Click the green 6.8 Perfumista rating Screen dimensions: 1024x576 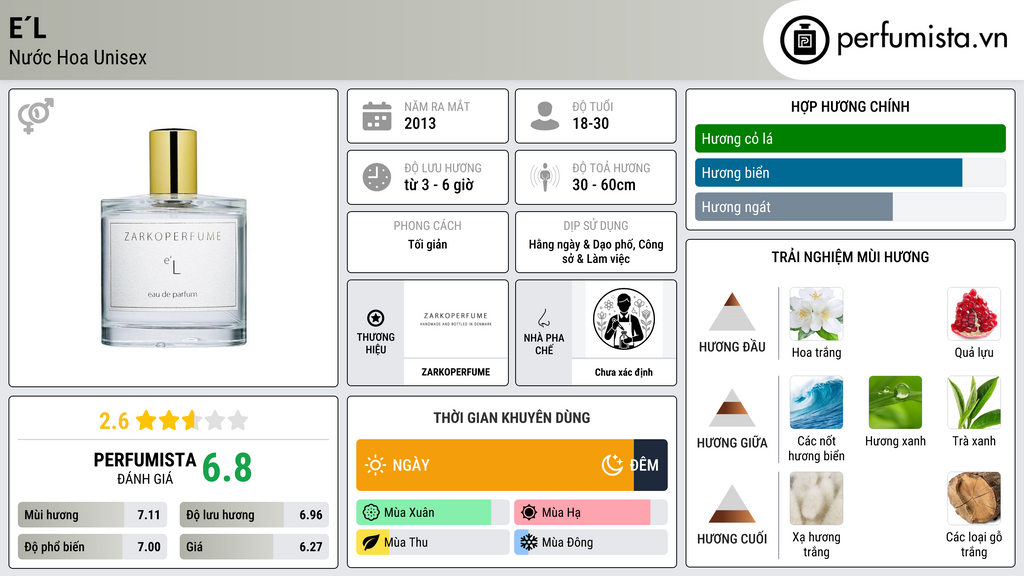227,468
